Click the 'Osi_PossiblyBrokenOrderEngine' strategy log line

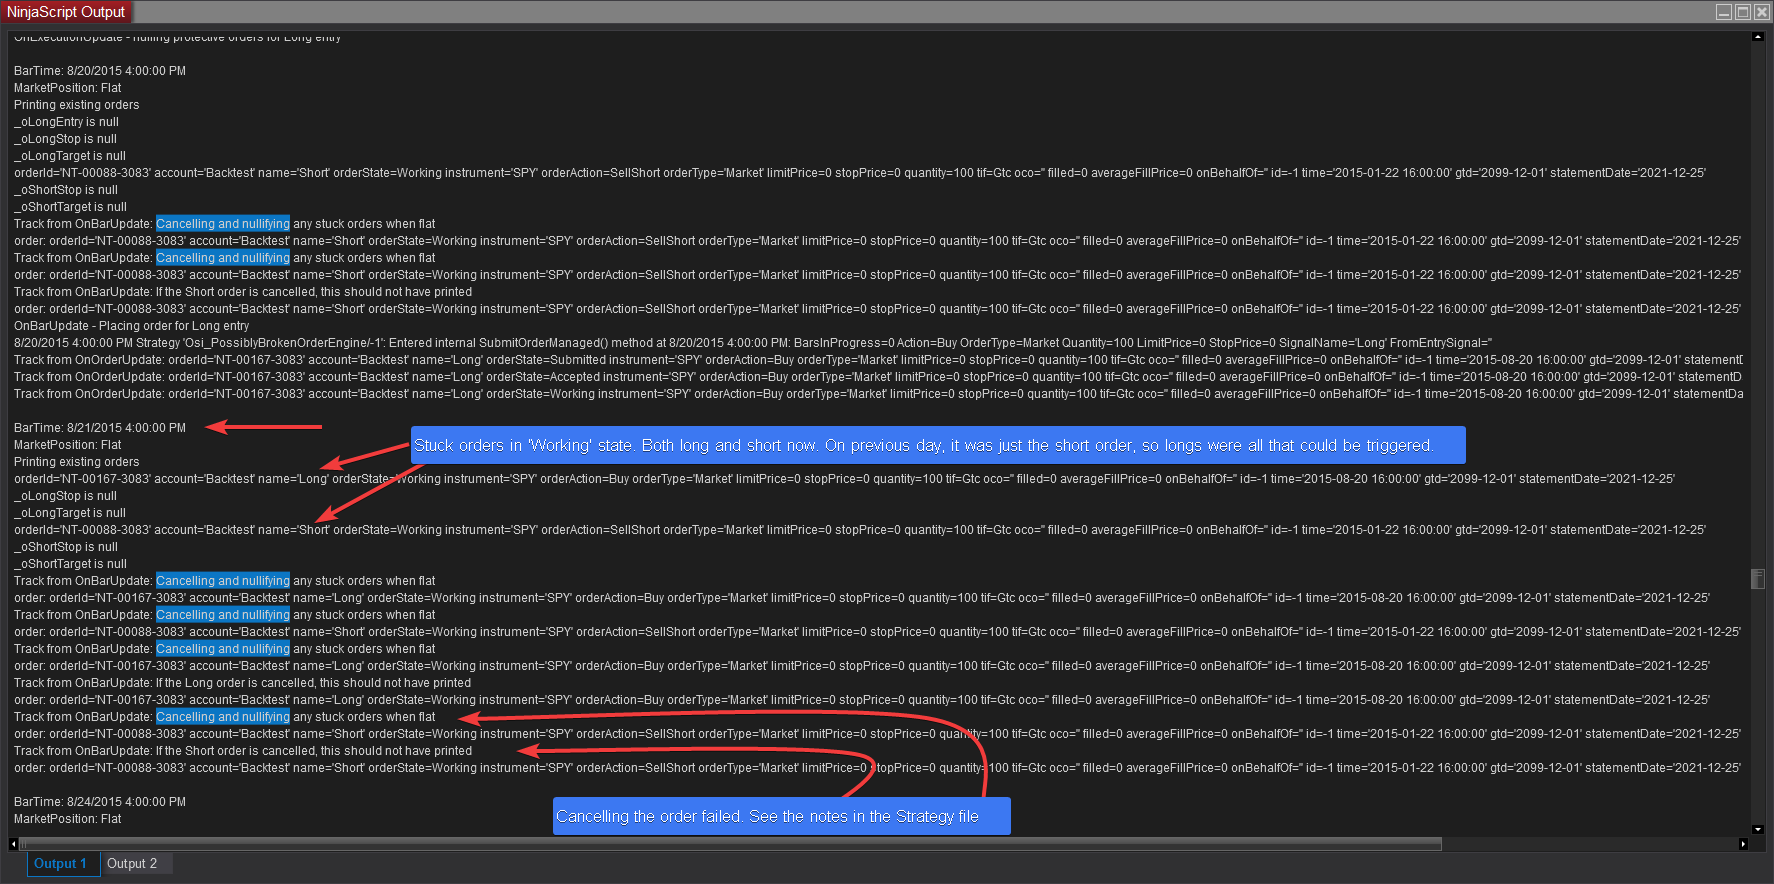coord(752,343)
